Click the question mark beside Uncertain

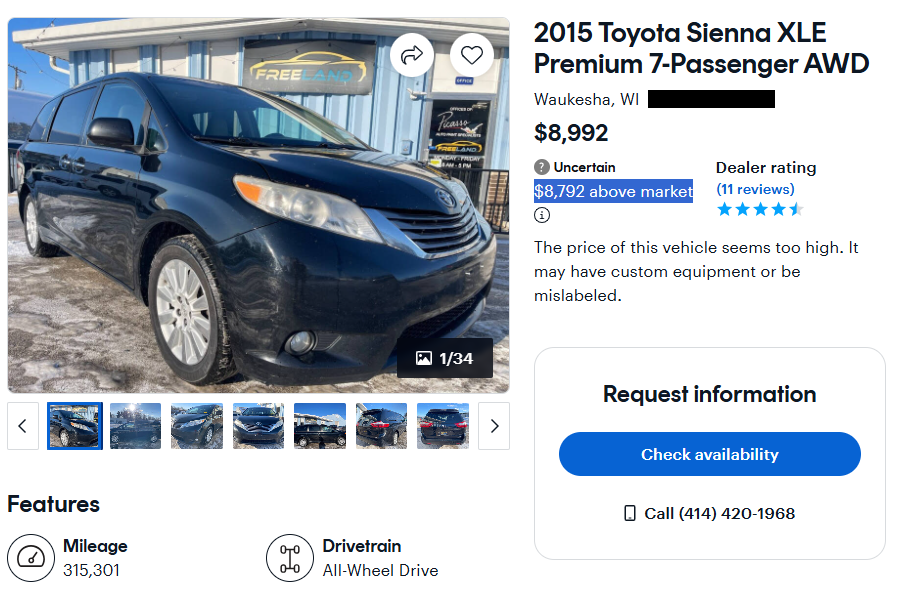coord(542,167)
